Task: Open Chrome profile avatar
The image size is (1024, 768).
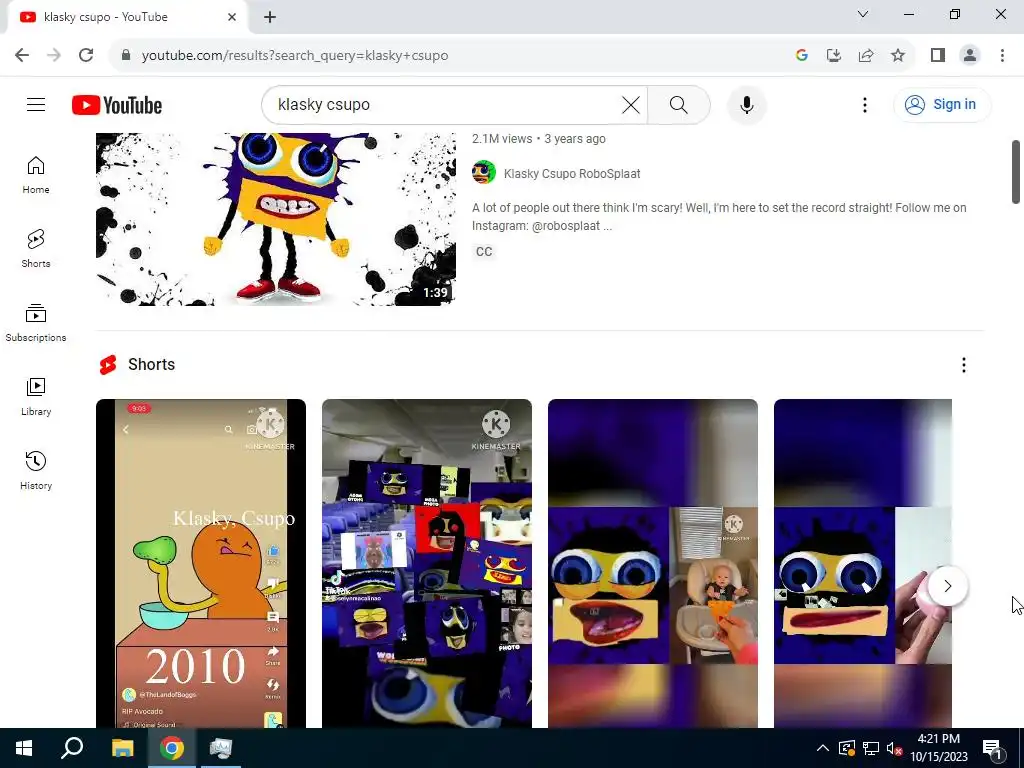Action: (970, 56)
